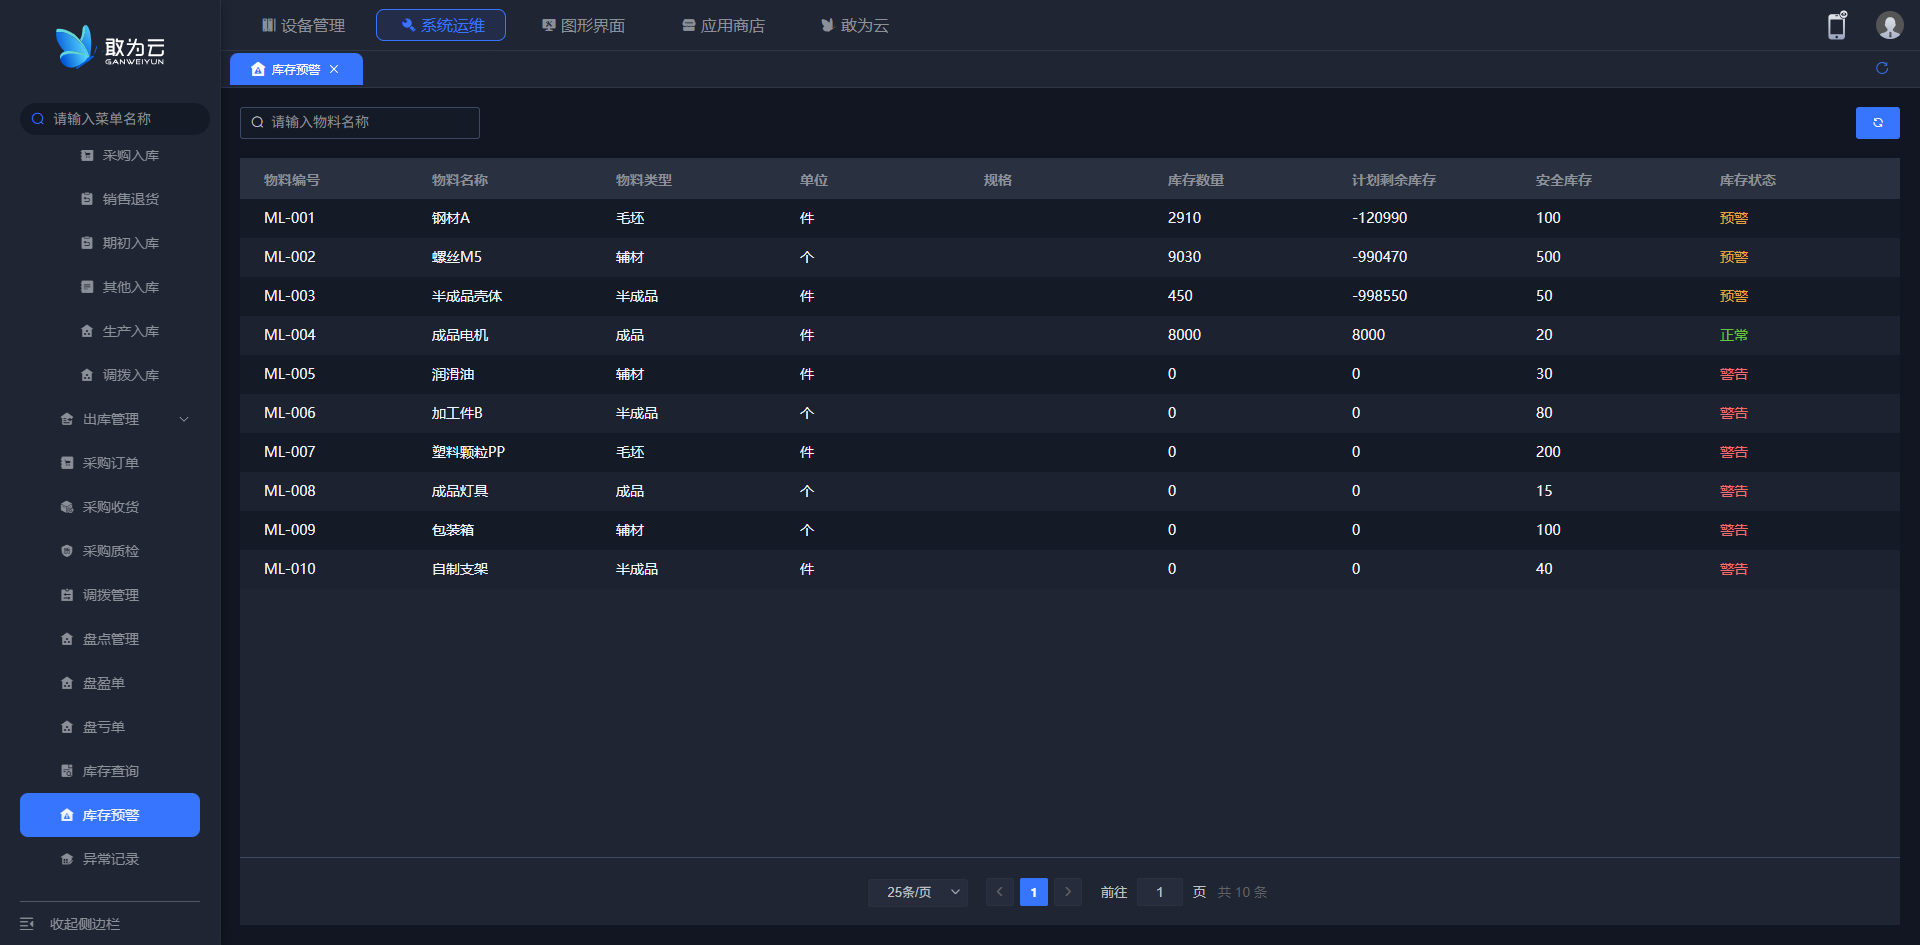1920x945 pixels.
Task: Click the blue refresh table button
Action: pyautogui.click(x=1877, y=123)
